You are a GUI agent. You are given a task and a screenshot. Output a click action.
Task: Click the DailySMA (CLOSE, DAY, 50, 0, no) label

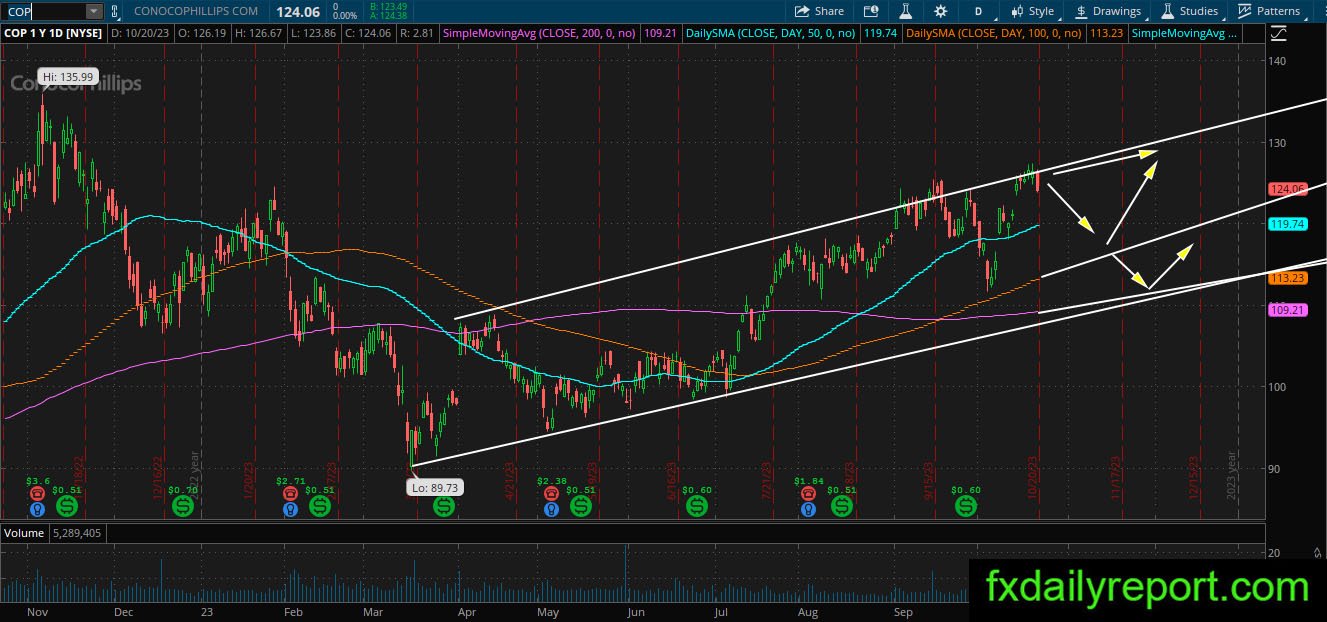click(x=768, y=33)
